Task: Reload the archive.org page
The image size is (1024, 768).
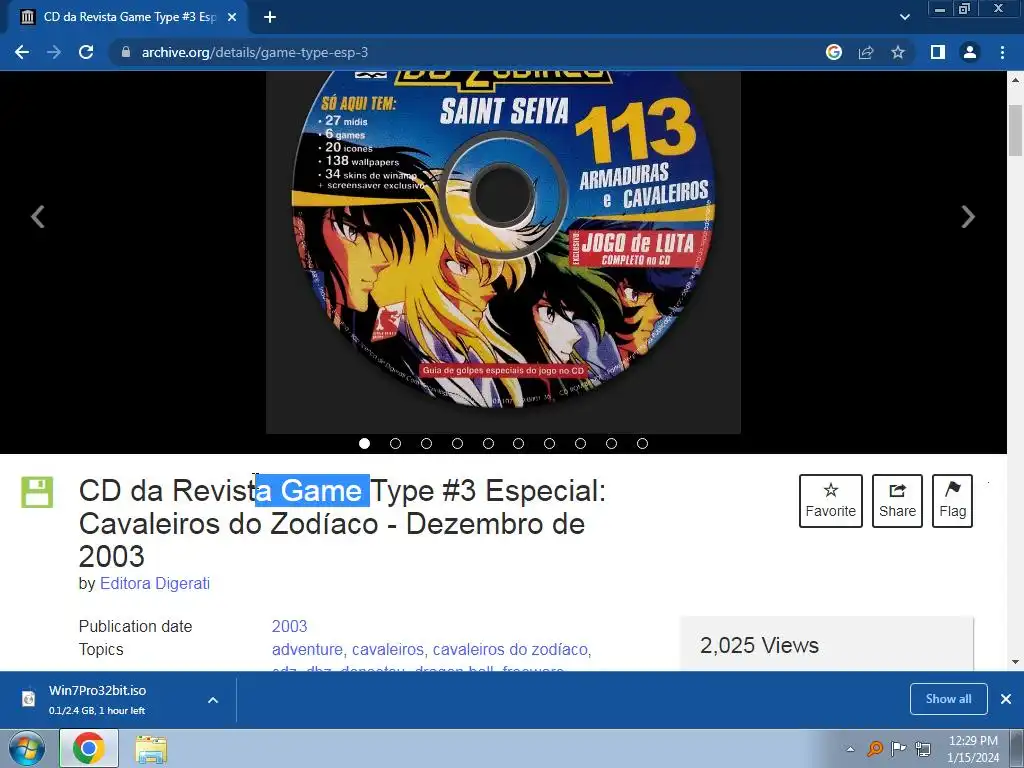Action: (x=86, y=52)
